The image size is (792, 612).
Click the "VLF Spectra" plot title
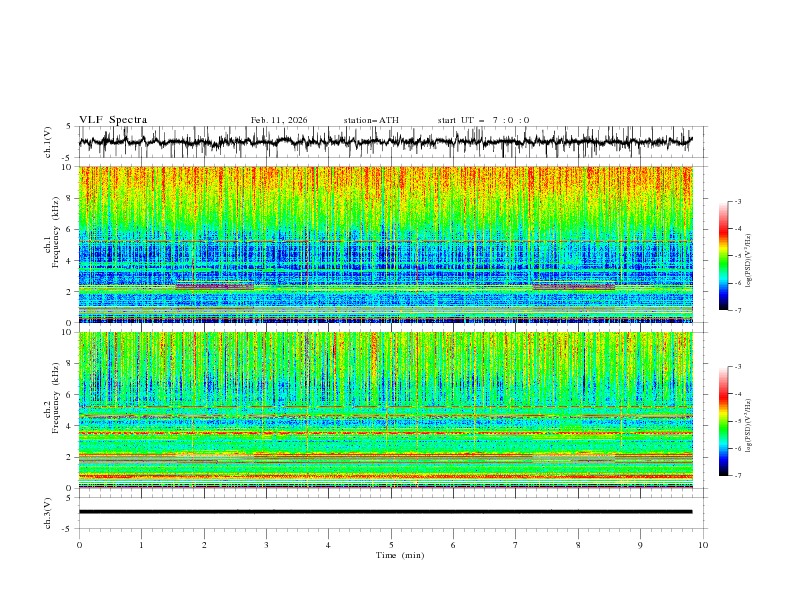tap(113, 120)
